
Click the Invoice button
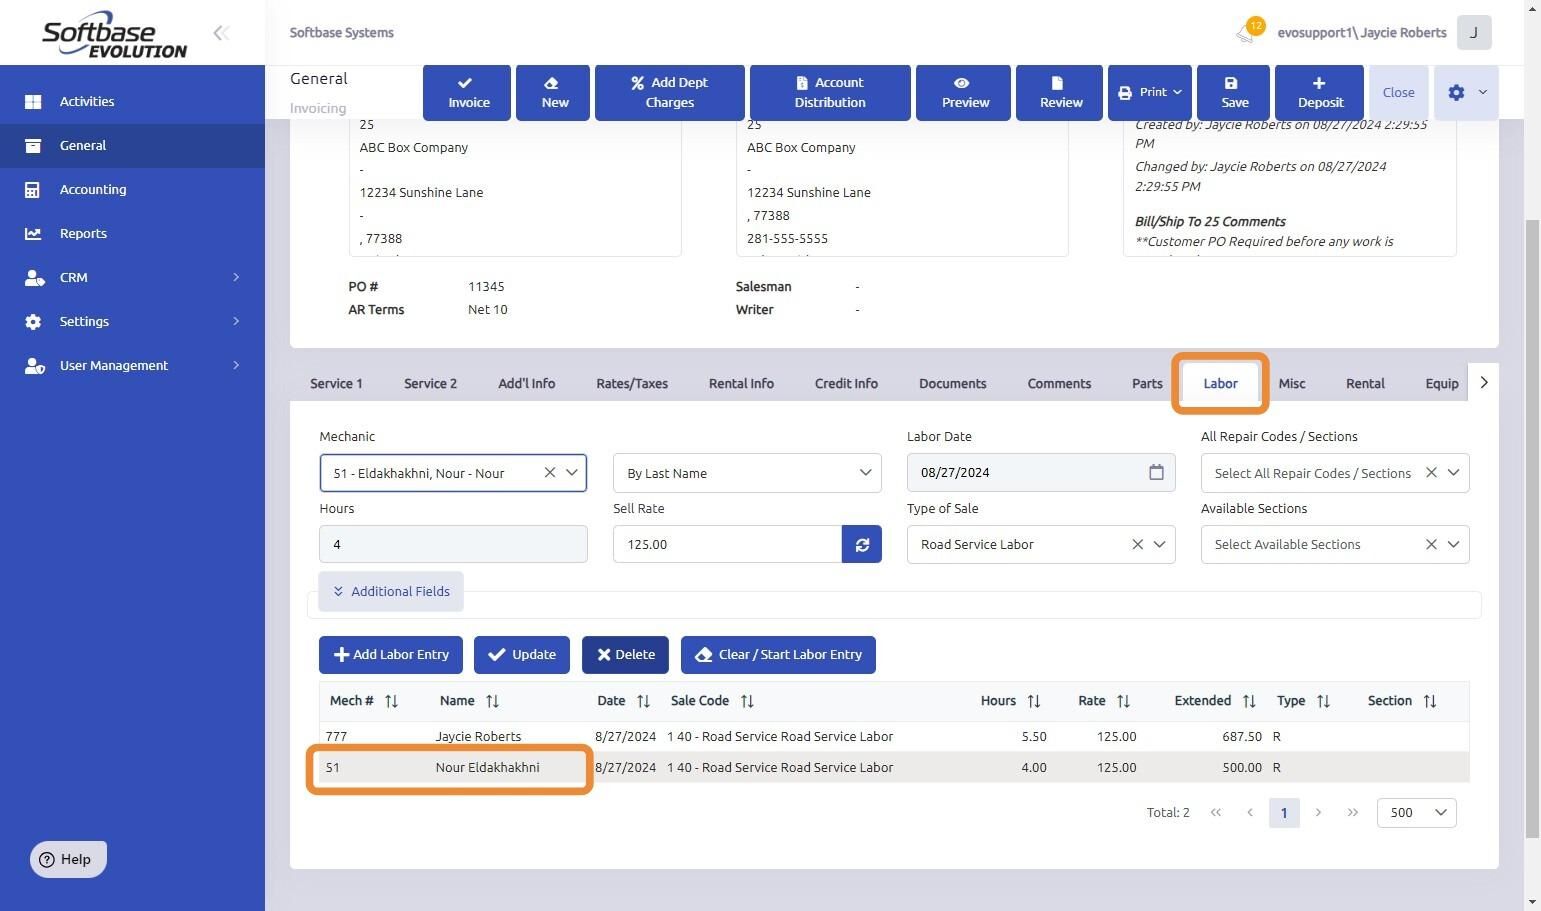click(x=467, y=92)
